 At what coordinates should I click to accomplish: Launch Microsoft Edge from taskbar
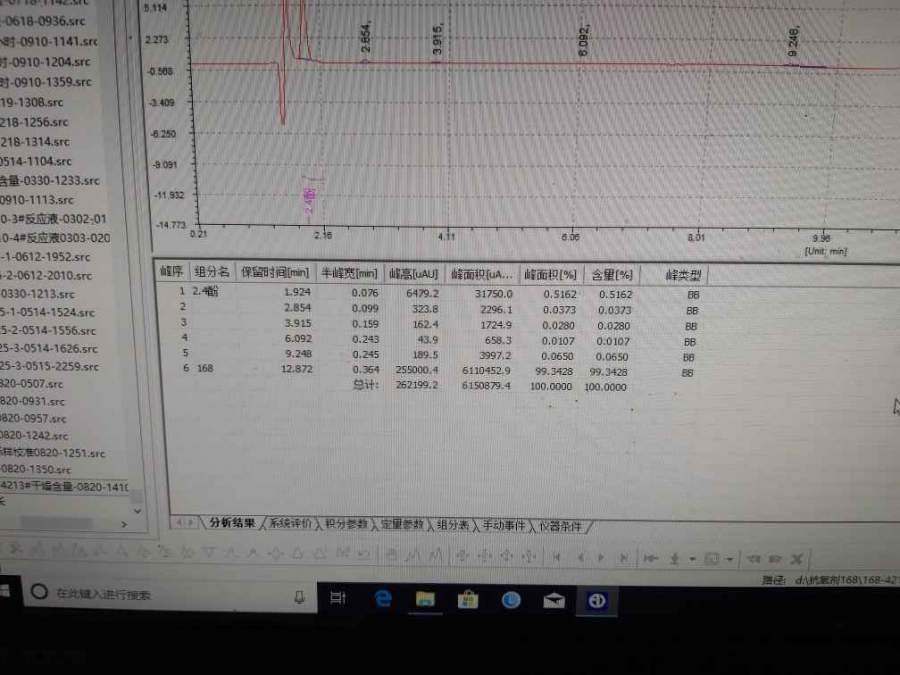pos(383,599)
